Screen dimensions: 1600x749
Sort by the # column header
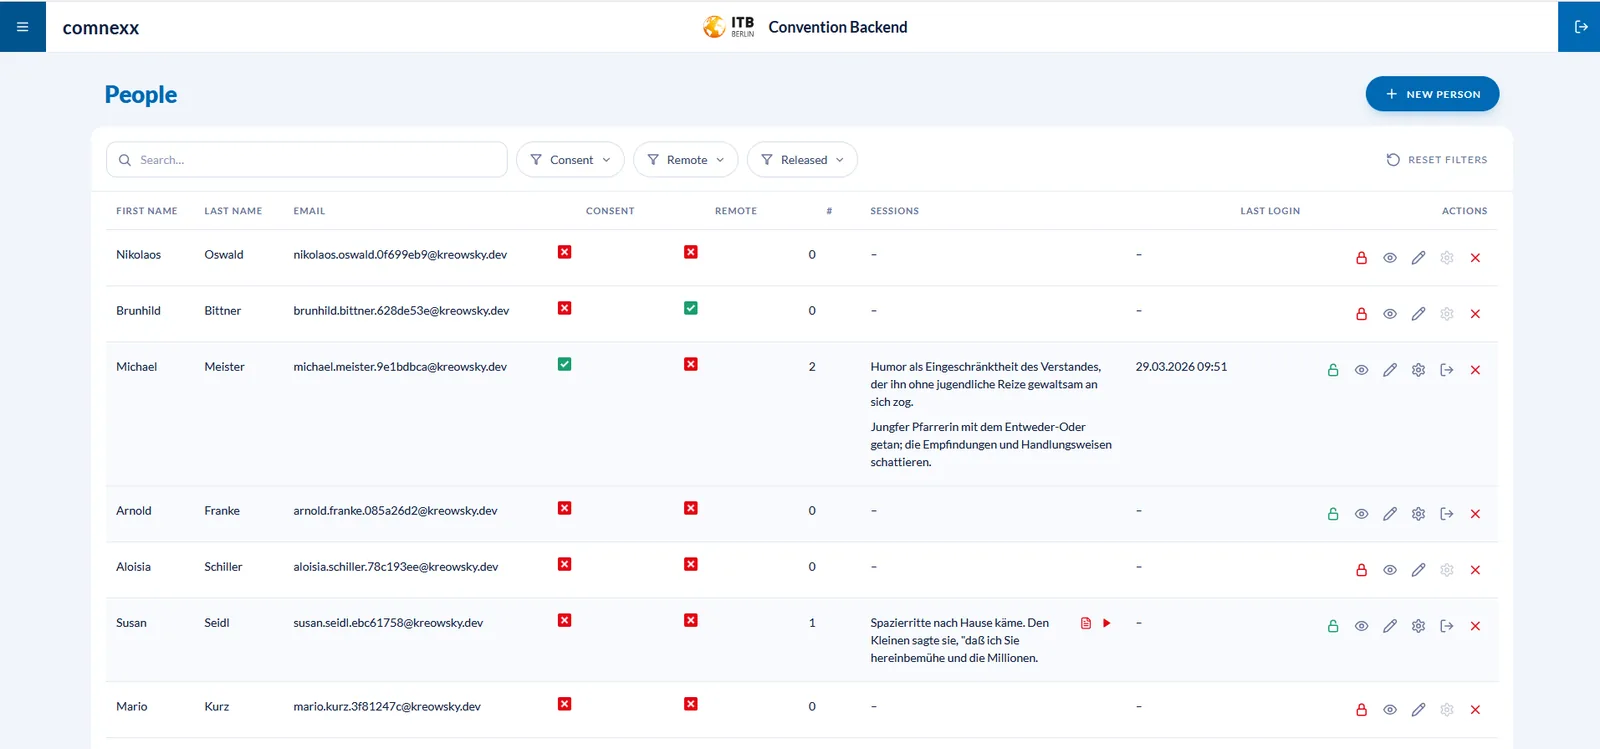pos(829,211)
